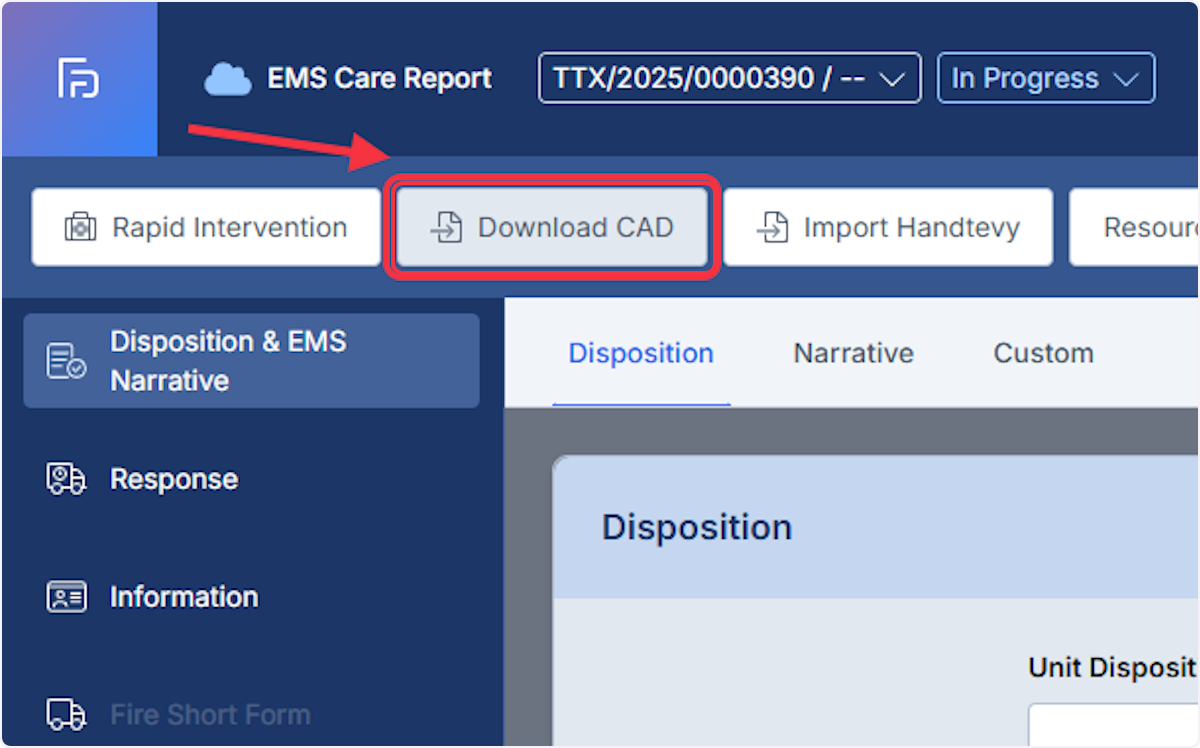1200x748 pixels.
Task: Click the cloud icon beside EMS Care Report
Action: coord(228,79)
